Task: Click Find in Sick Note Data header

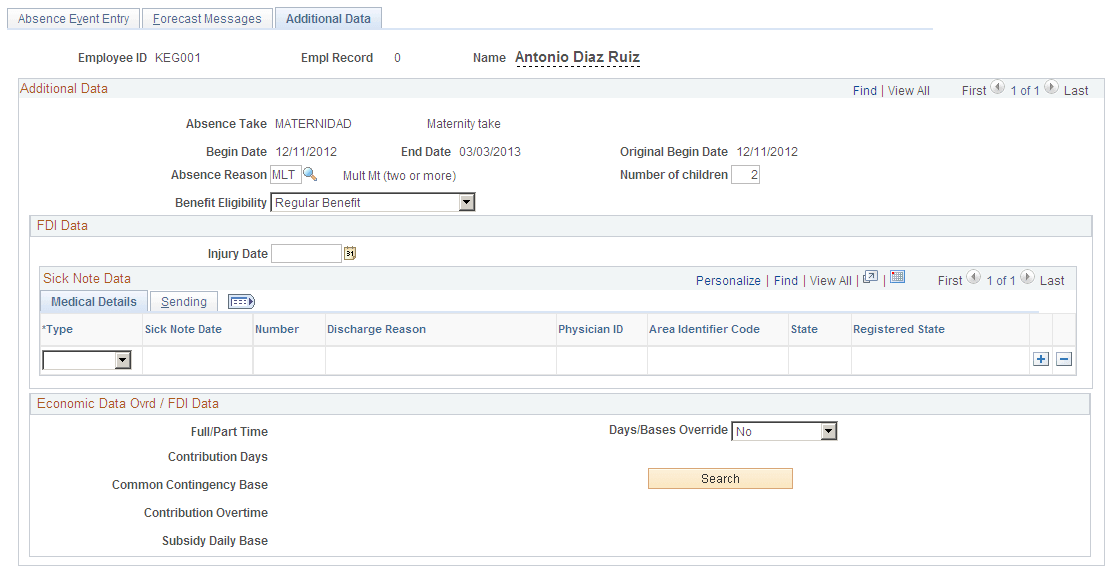Action: coord(786,280)
